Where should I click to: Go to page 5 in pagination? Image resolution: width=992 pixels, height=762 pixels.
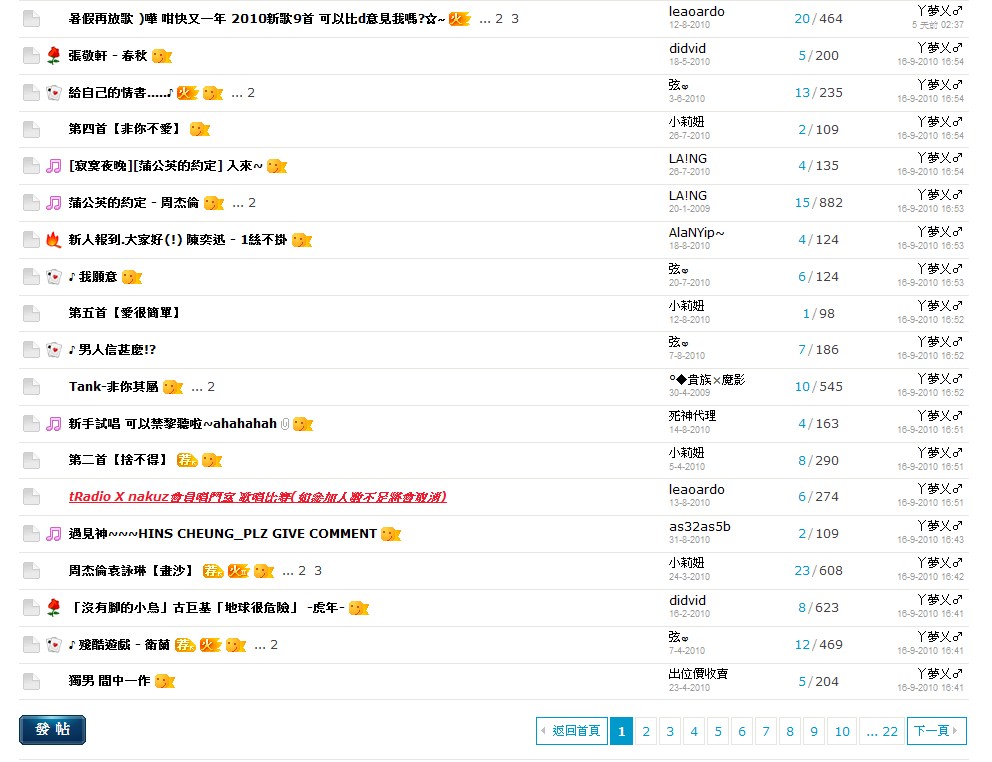tap(718, 732)
